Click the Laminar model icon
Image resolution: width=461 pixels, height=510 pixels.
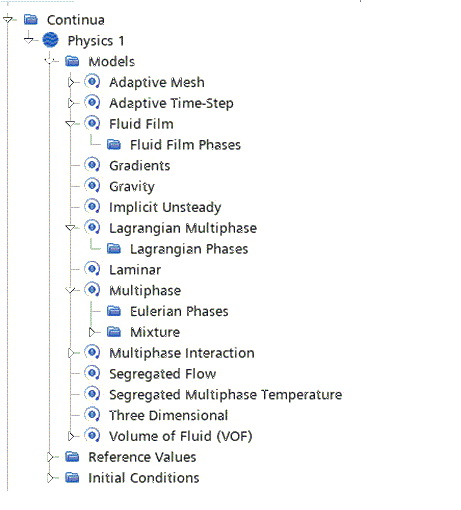(x=92, y=269)
